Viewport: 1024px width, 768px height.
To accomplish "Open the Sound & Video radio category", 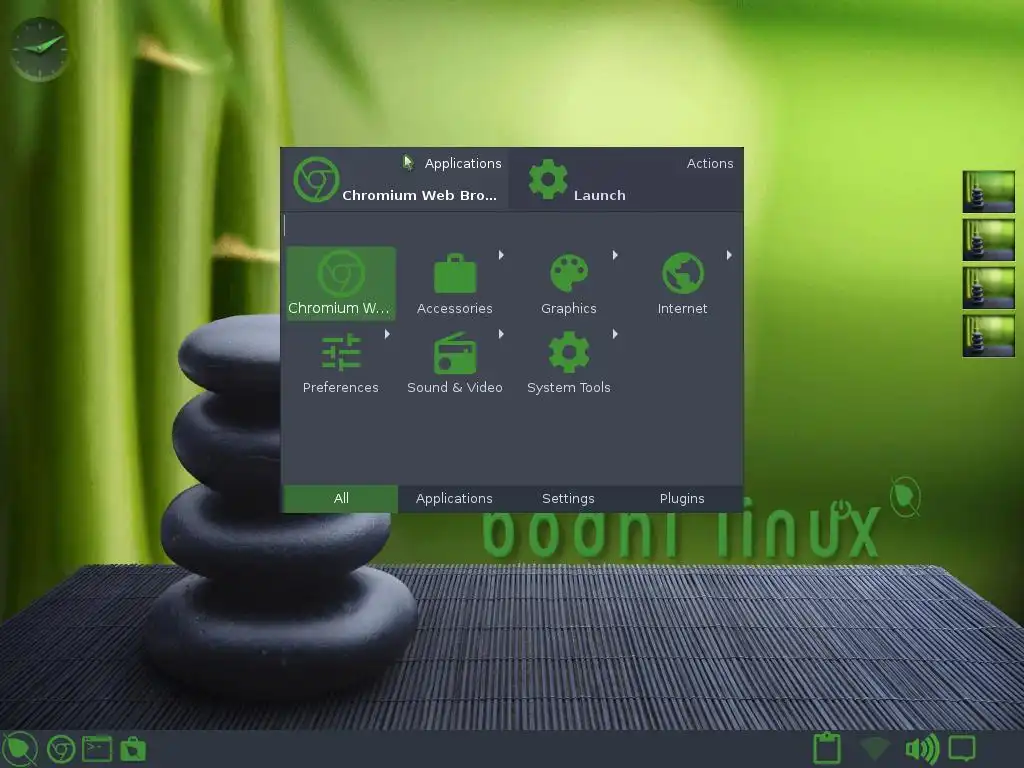I will tap(455, 353).
